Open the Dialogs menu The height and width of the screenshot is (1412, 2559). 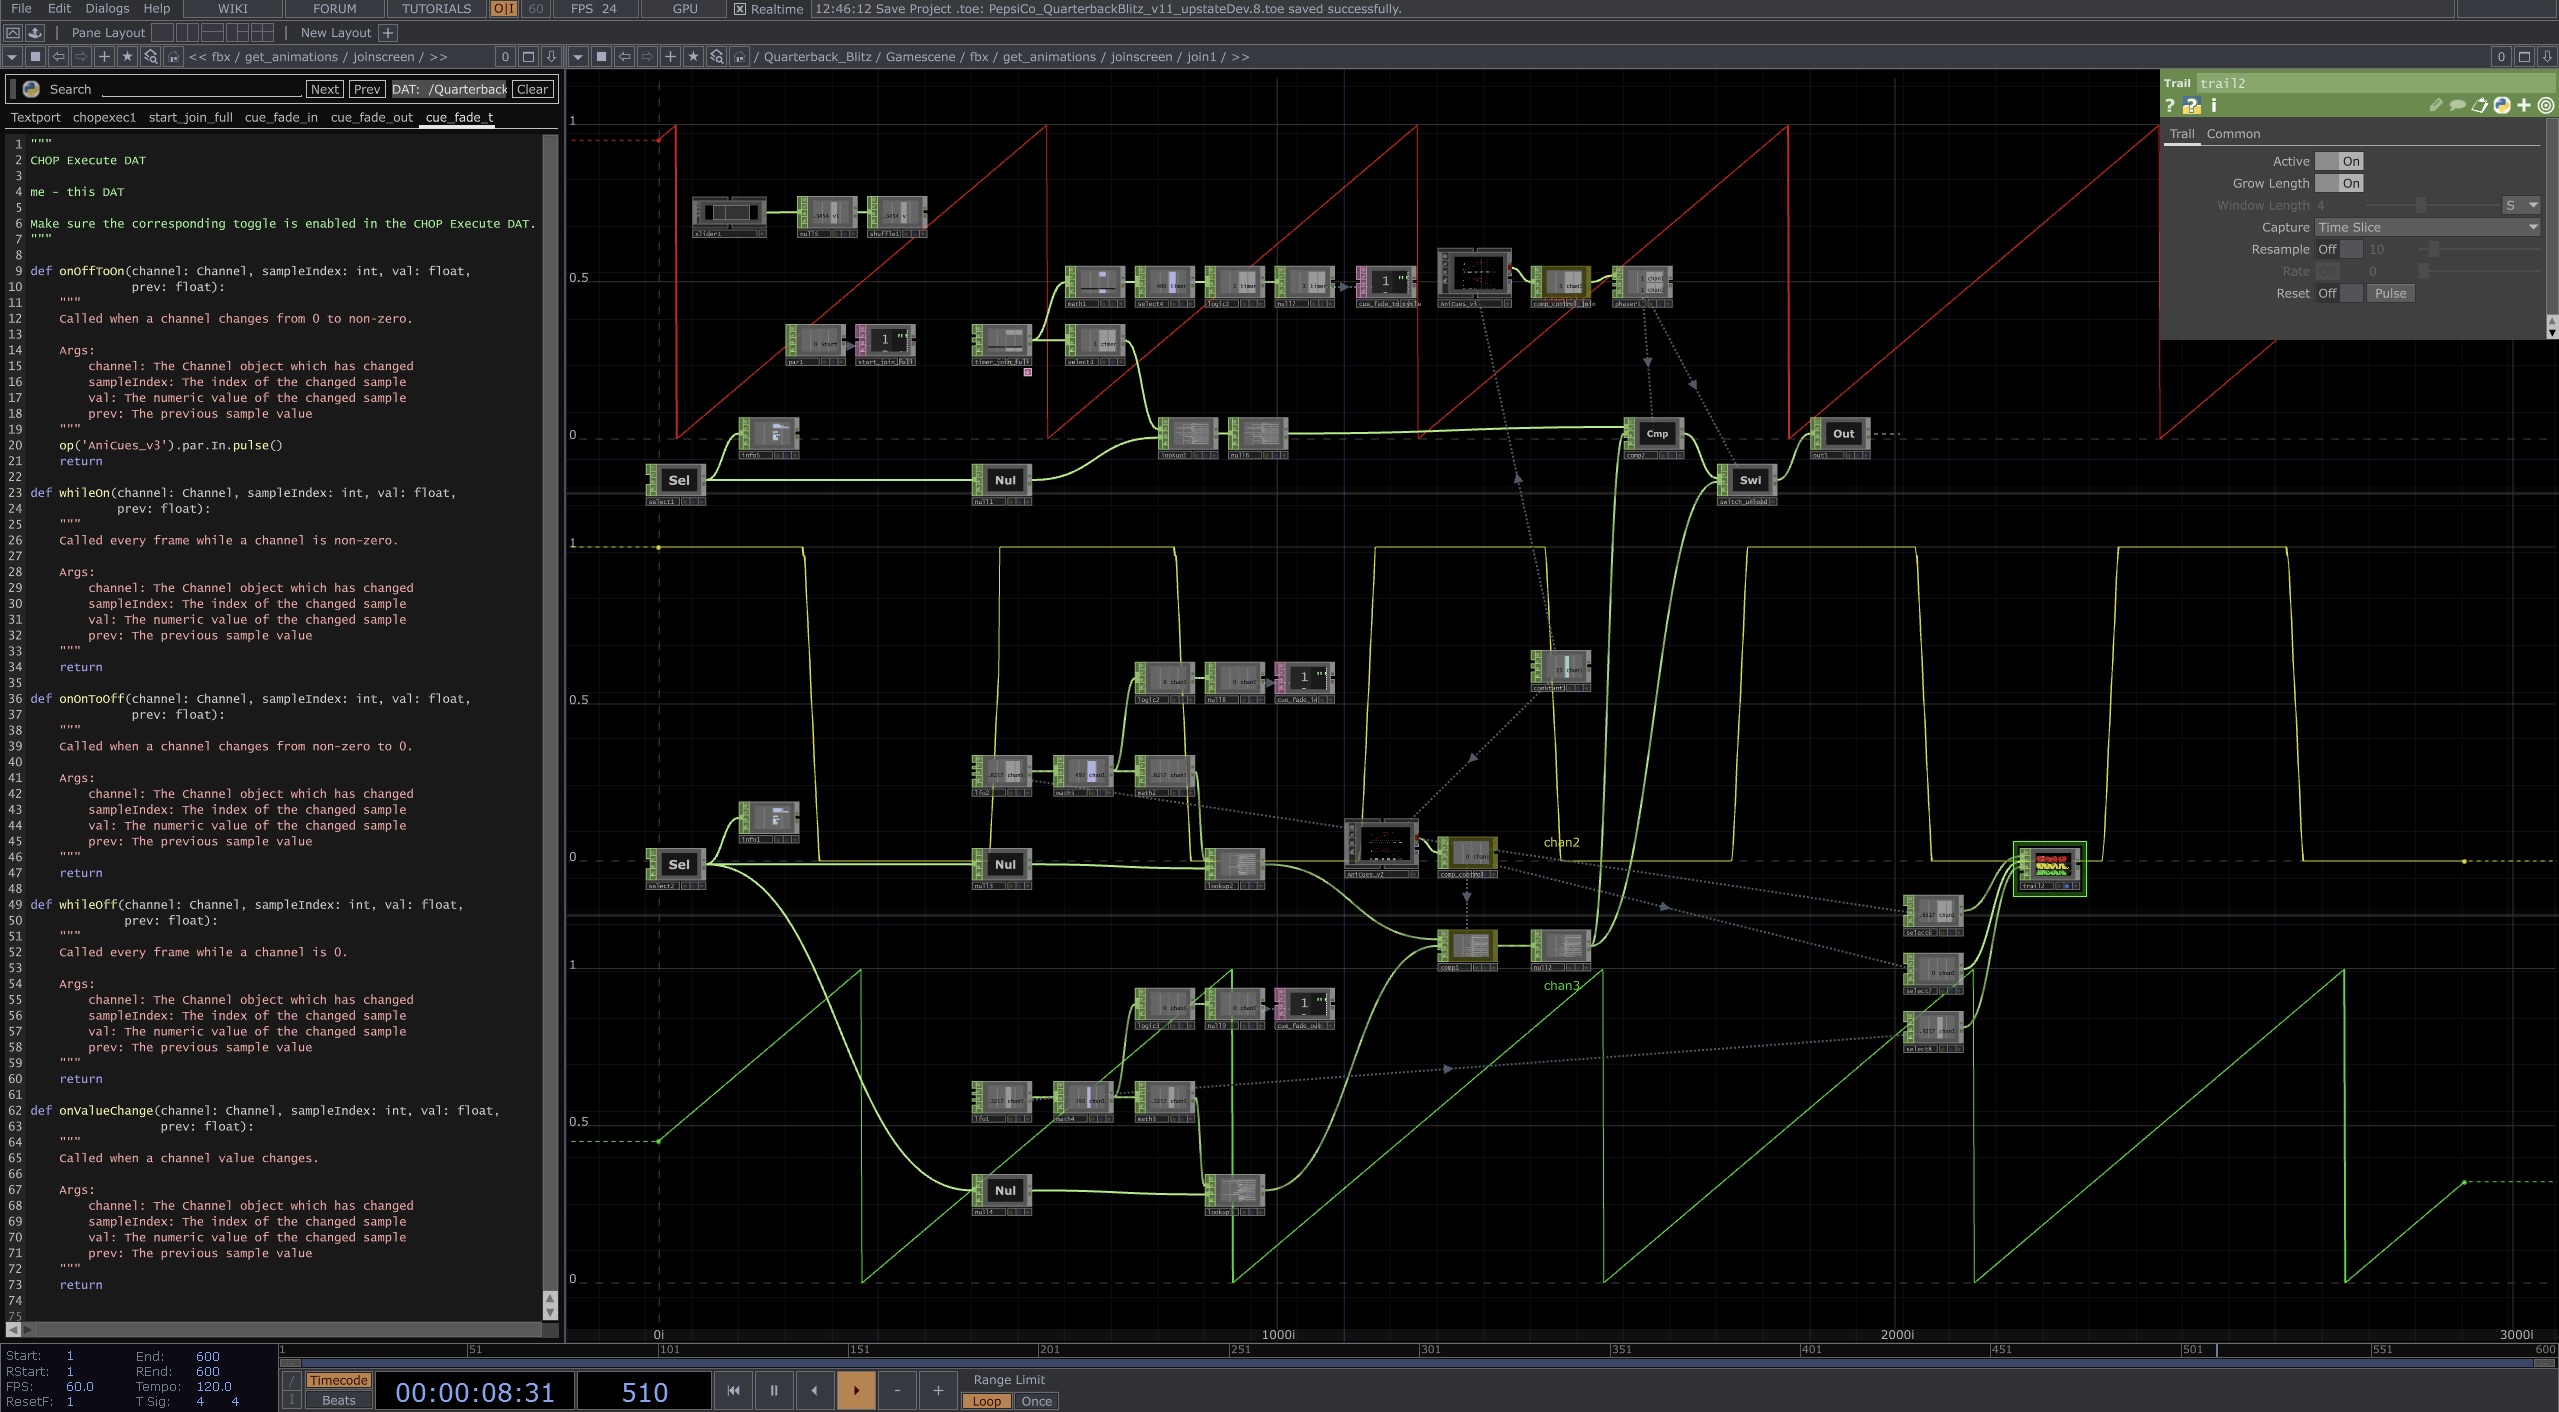[107, 8]
